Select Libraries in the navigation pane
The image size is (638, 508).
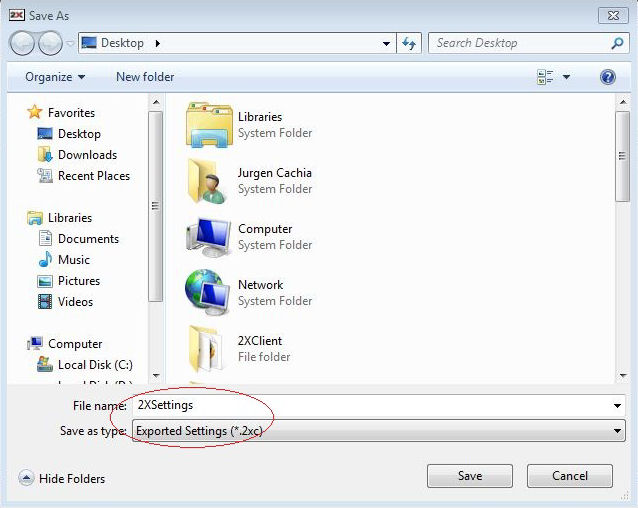click(x=70, y=218)
